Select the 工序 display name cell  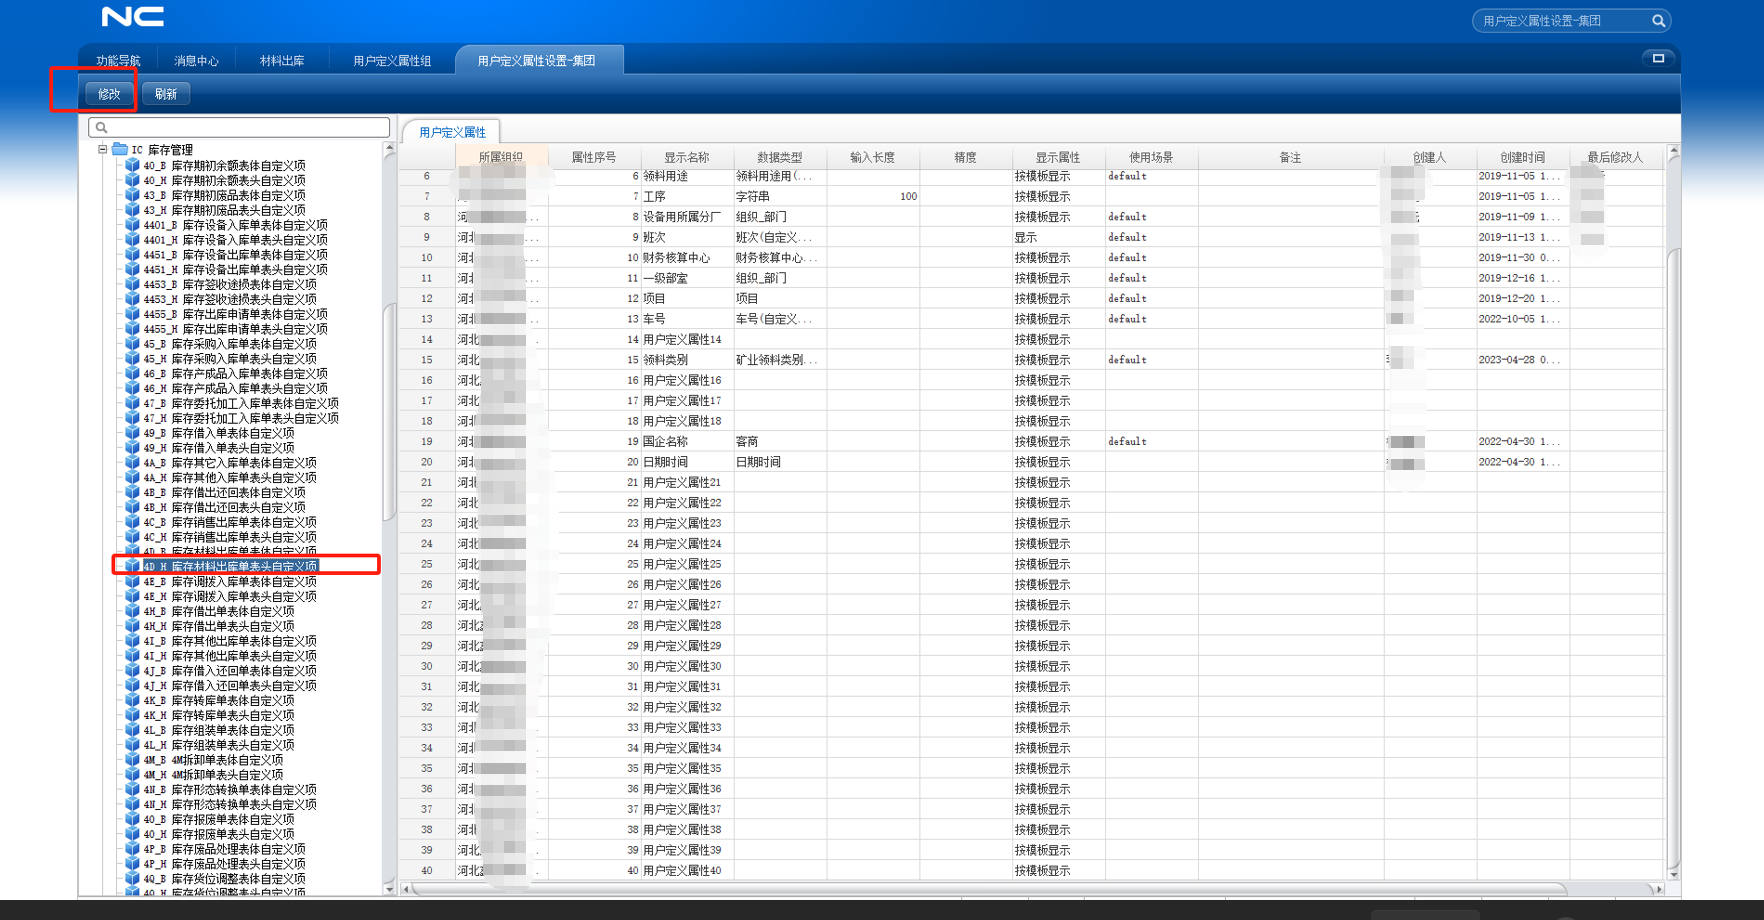[687, 196]
